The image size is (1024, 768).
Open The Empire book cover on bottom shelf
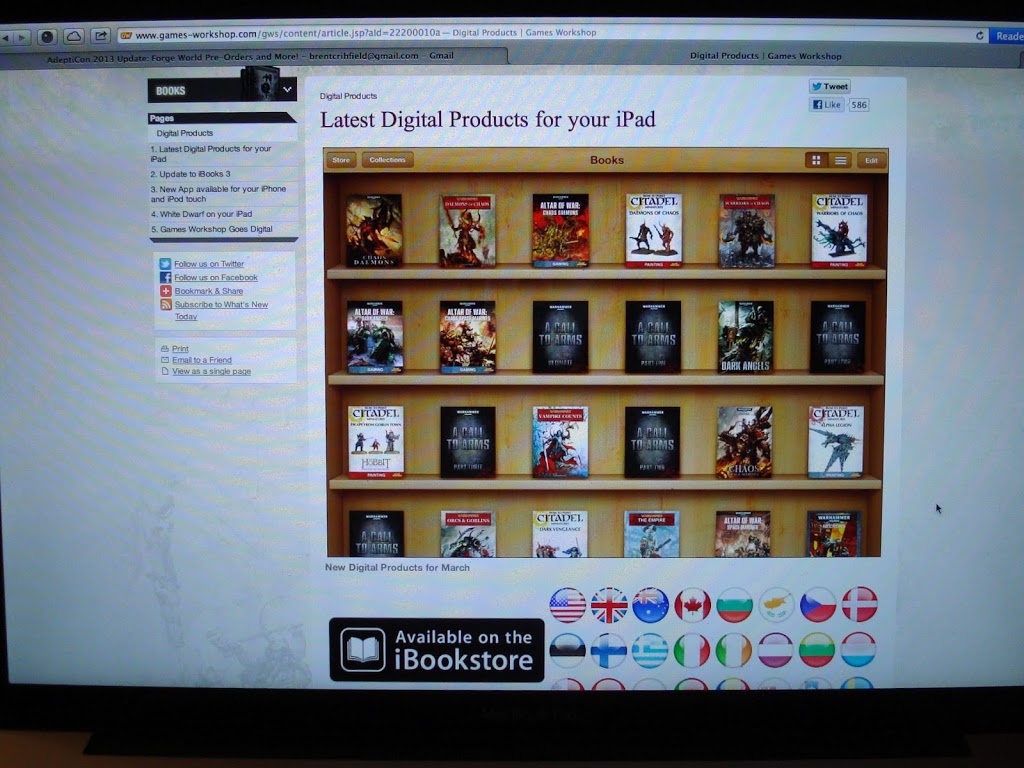(652, 534)
